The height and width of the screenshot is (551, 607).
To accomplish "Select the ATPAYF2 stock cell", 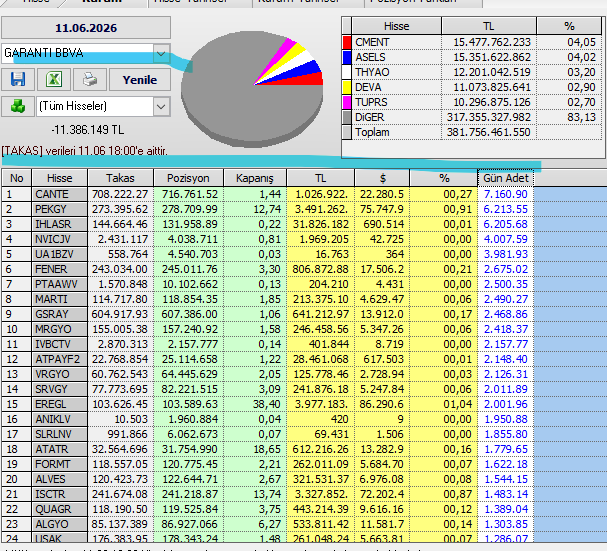I will (x=60, y=359).
